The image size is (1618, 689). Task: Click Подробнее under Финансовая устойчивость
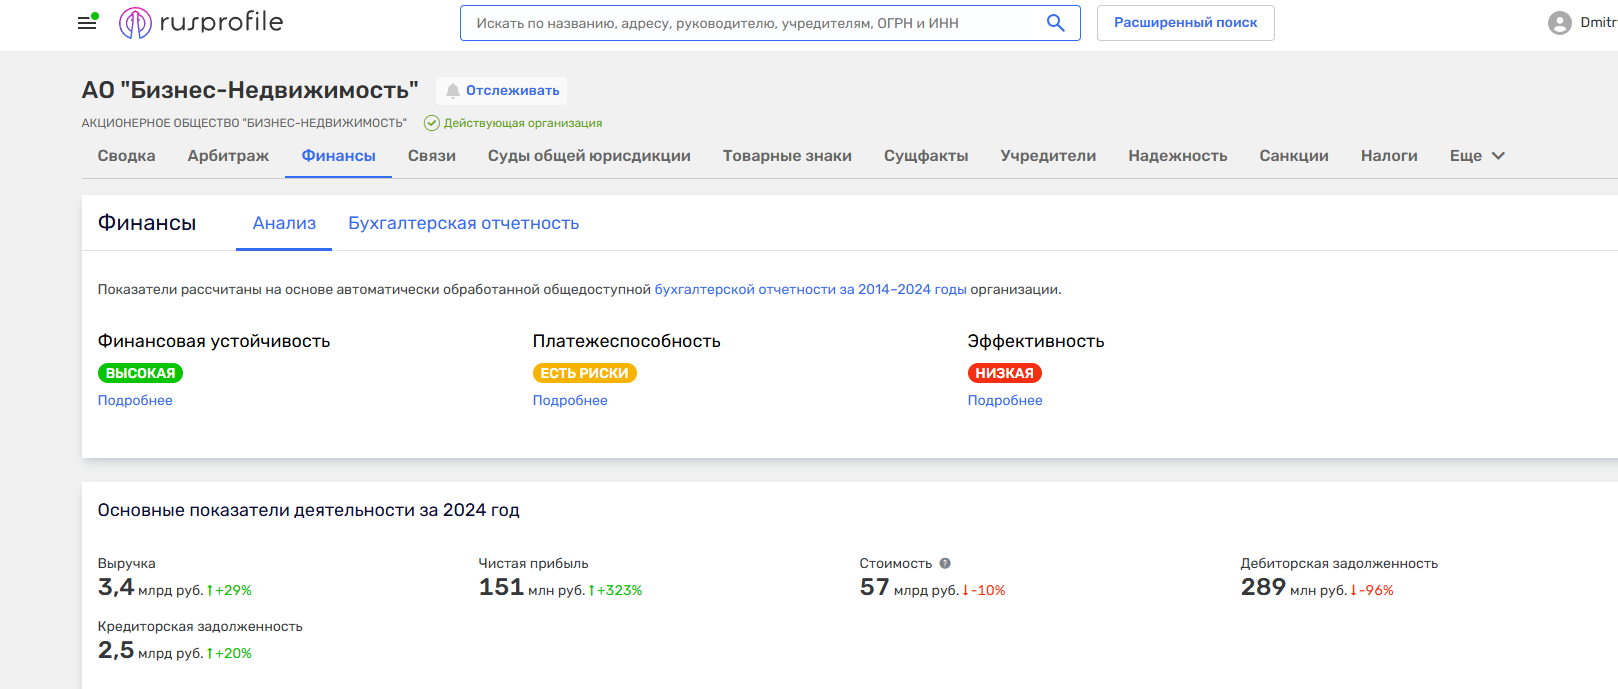[x=135, y=400]
